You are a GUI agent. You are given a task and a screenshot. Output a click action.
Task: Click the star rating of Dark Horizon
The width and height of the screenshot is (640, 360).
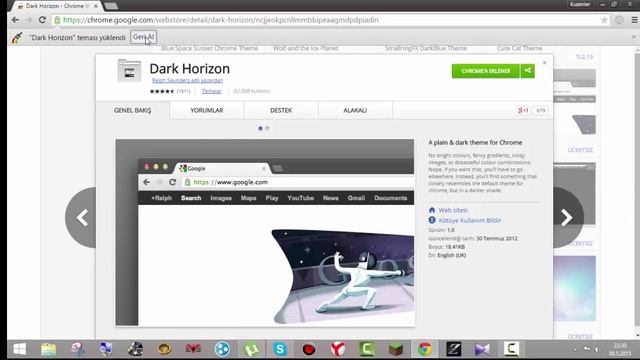coord(162,91)
